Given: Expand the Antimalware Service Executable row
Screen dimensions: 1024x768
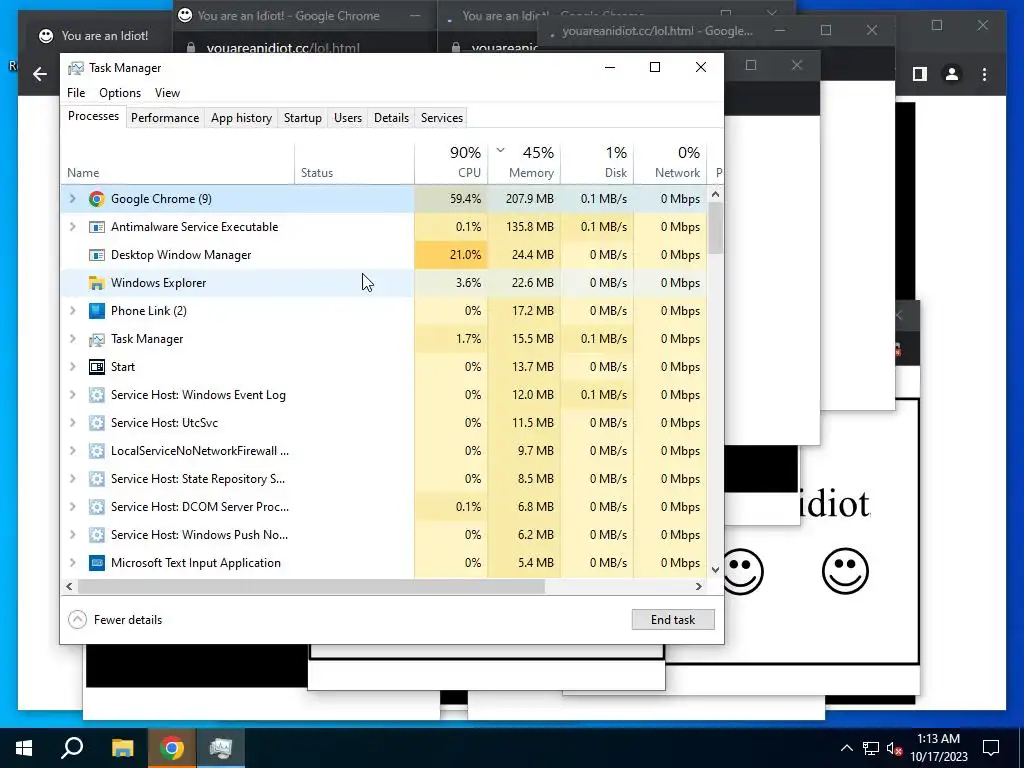Looking at the screenshot, I should click(x=72, y=227).
